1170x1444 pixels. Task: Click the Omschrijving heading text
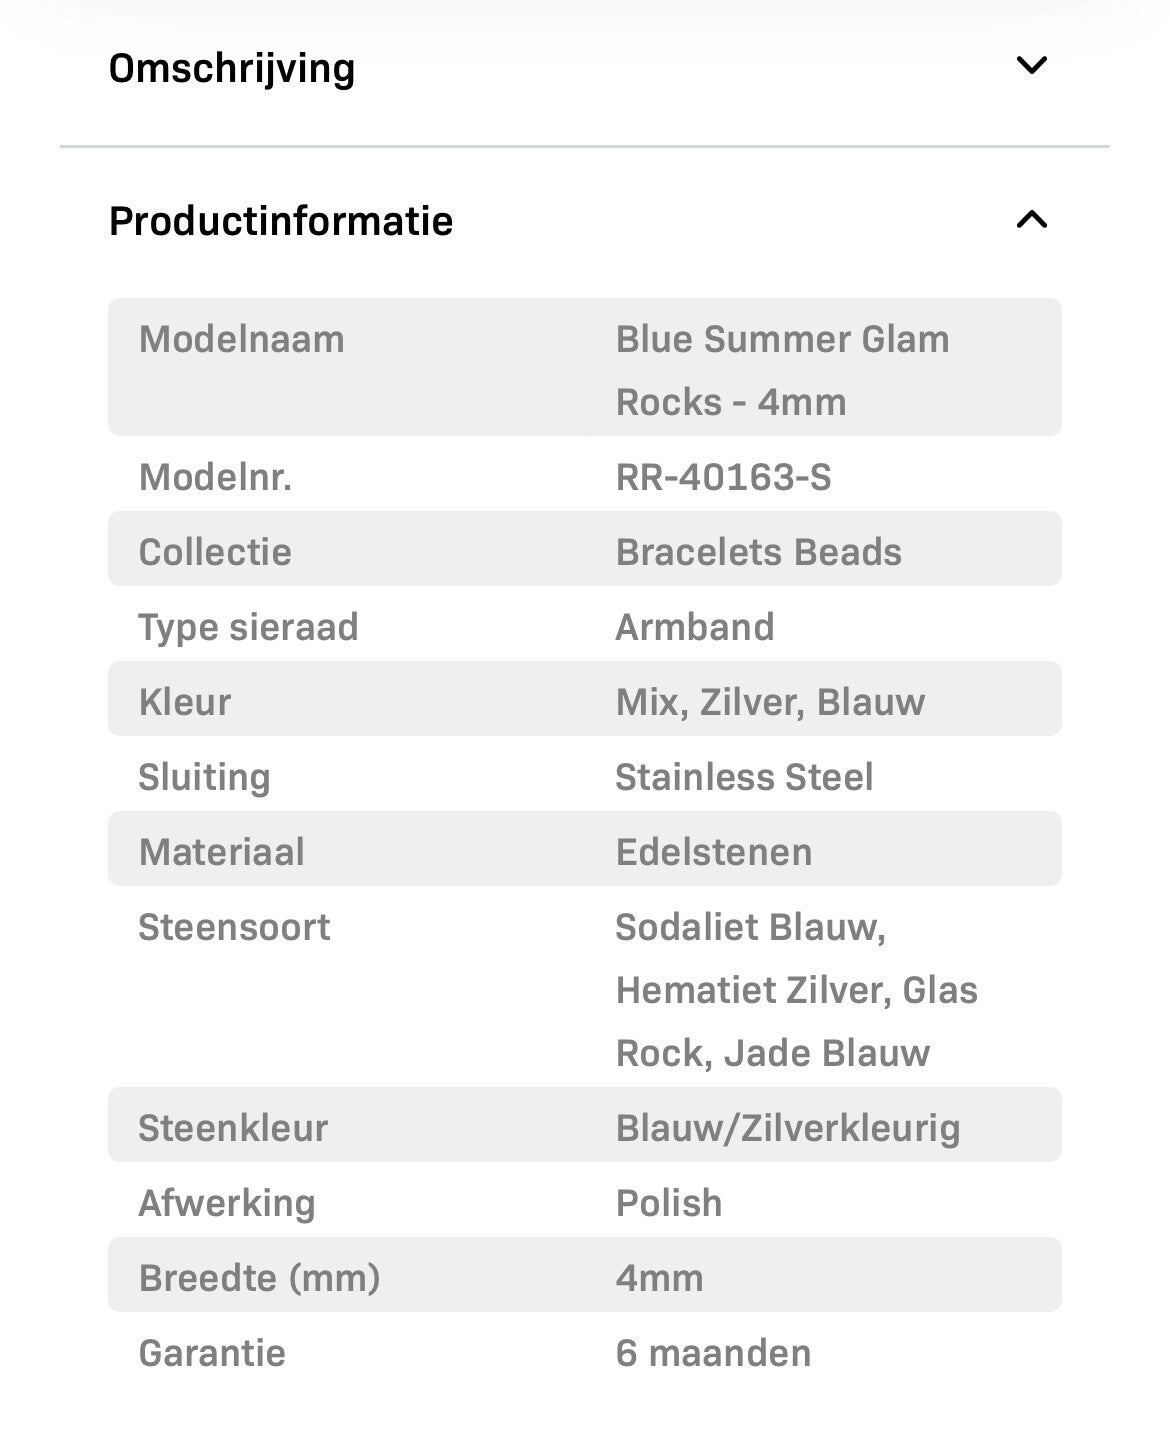(232, 68)
